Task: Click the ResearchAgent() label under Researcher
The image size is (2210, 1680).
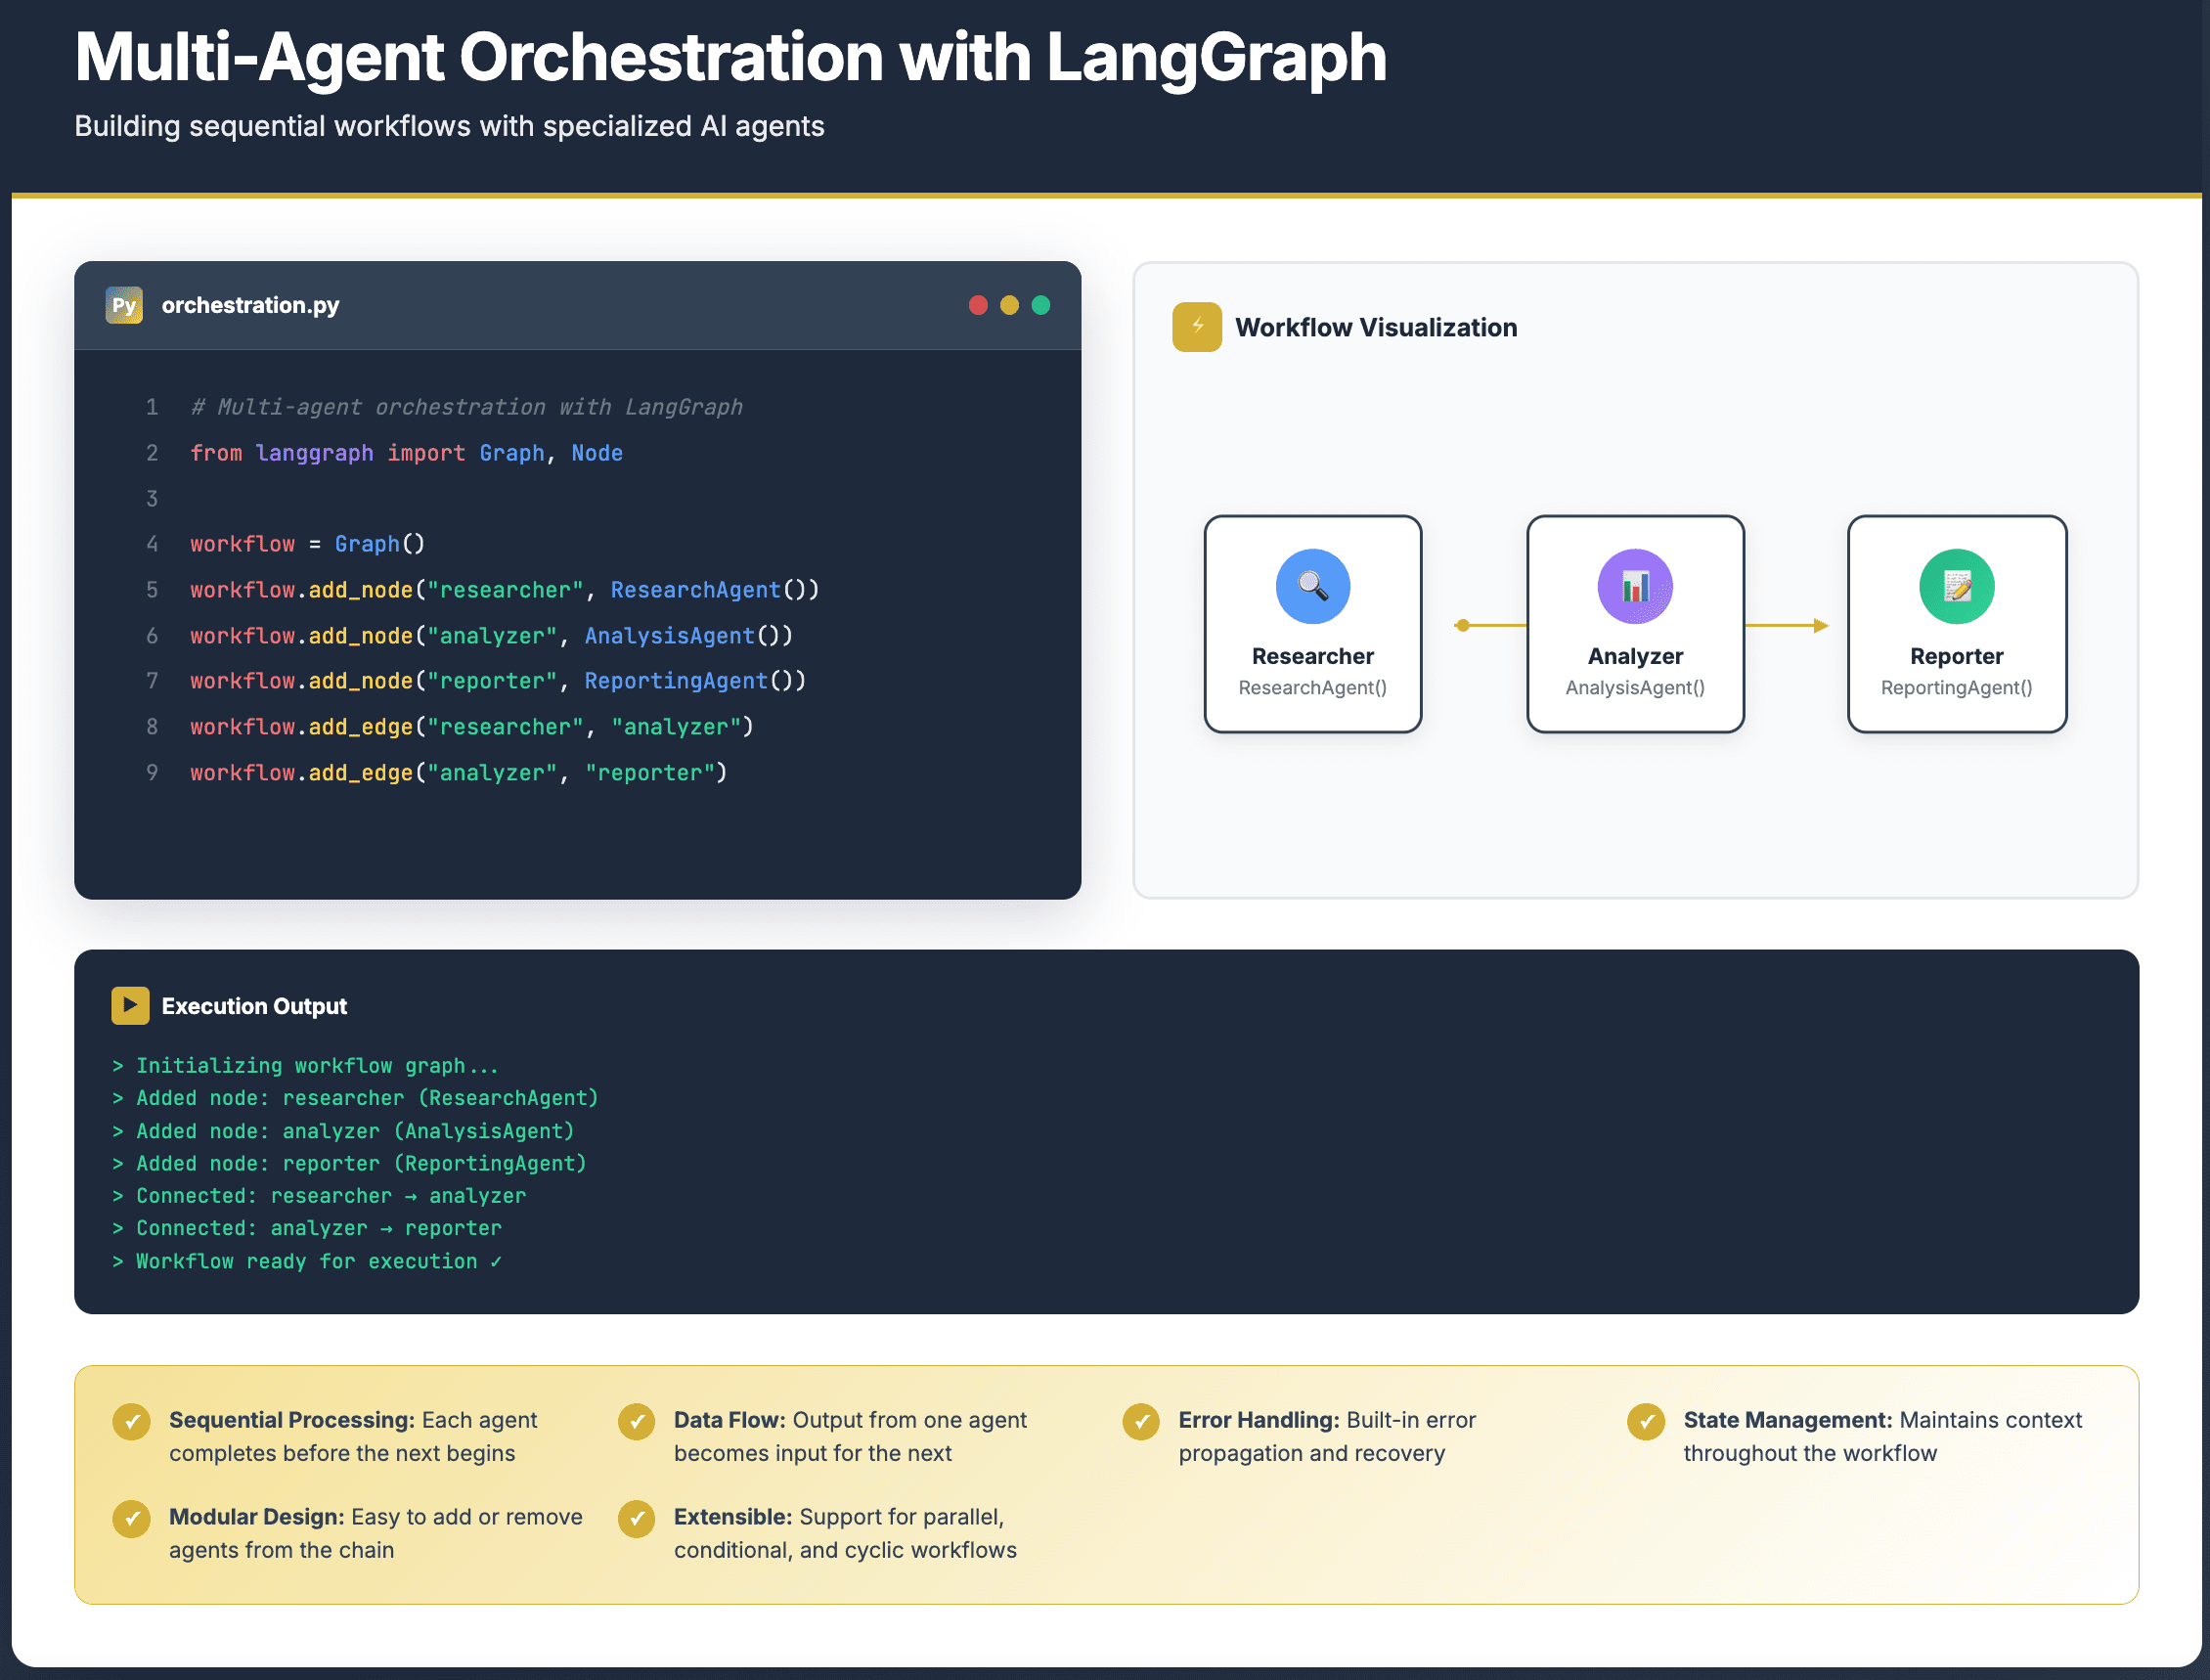Action: (1312, 687)
